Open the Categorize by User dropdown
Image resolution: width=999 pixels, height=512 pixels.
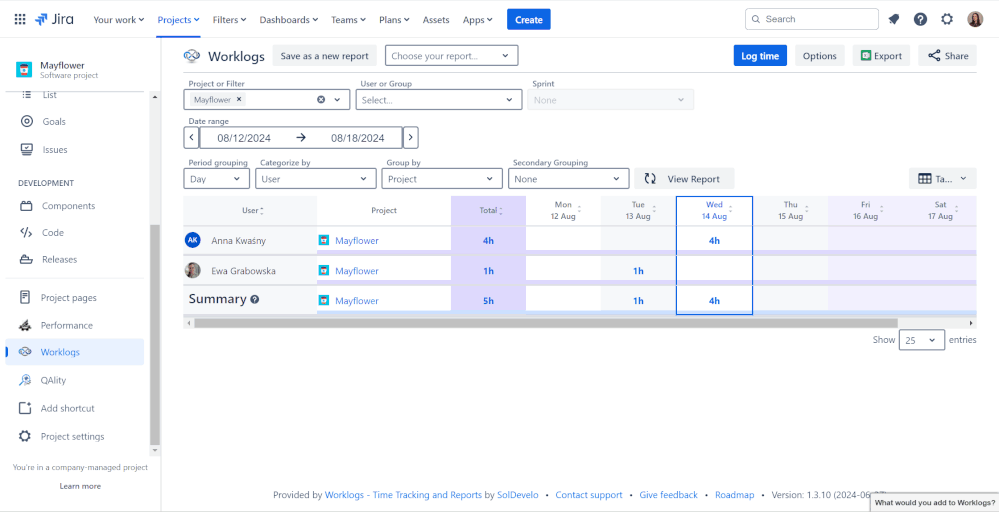click(x=315, y=179)
